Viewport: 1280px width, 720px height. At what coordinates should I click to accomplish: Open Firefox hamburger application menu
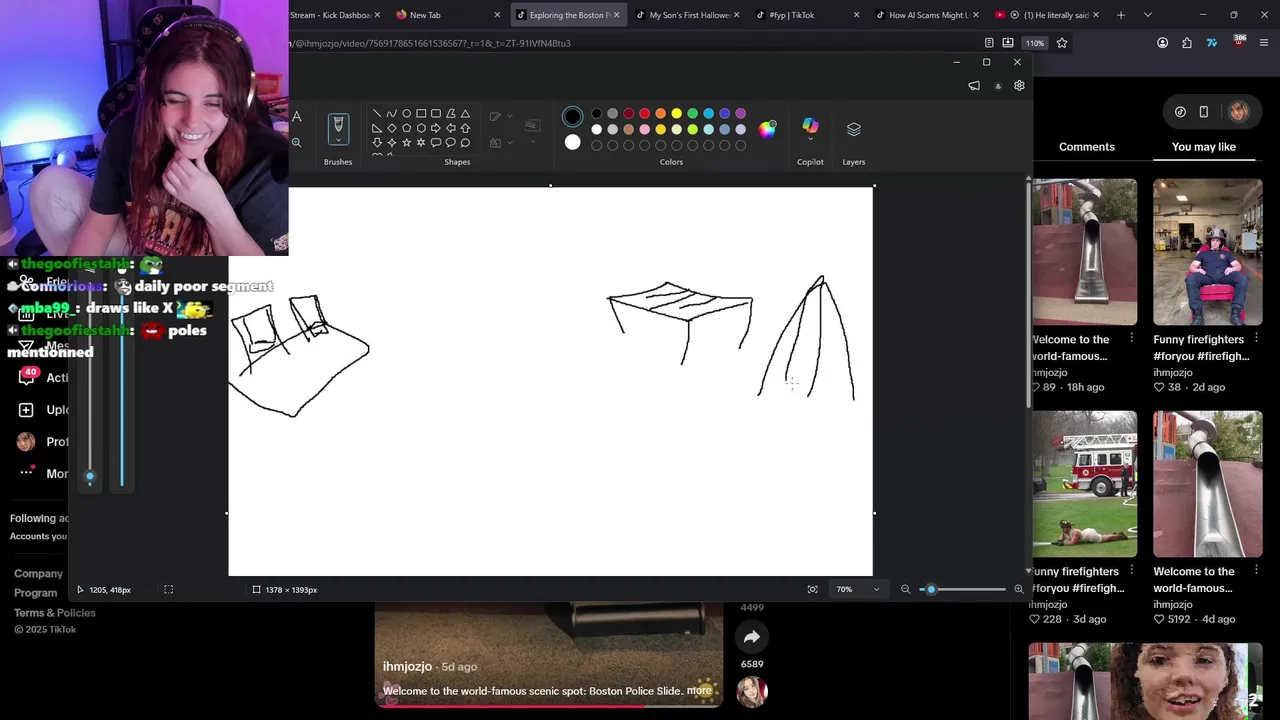click(x=1264, y=43)
